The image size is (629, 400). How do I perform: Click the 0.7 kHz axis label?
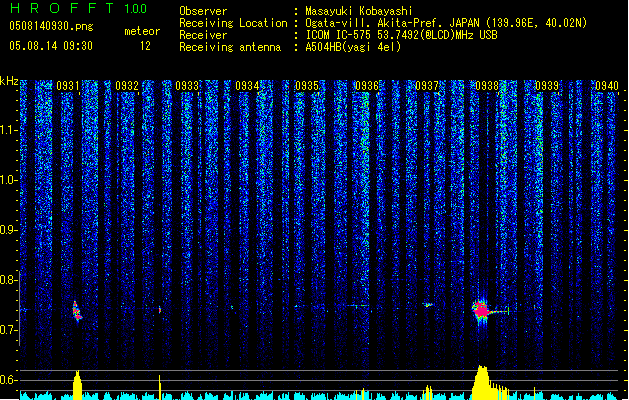8,330
